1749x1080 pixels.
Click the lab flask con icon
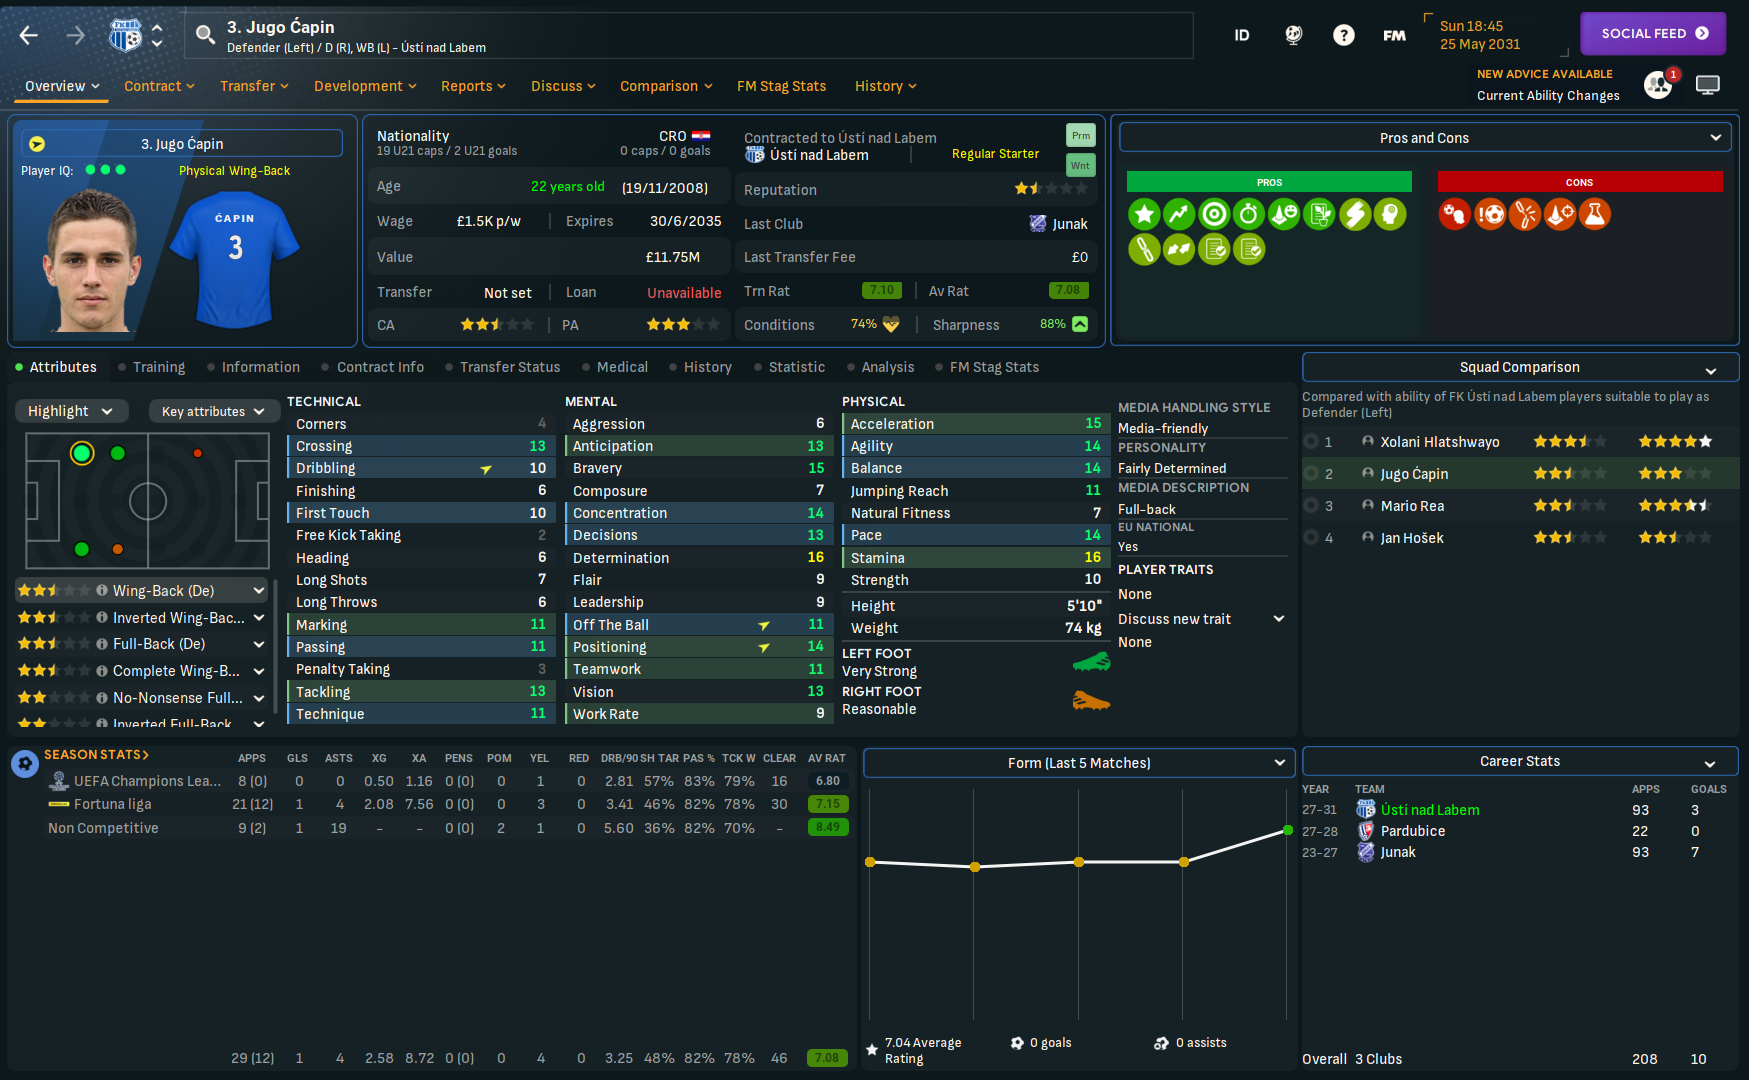point(1595,214)
